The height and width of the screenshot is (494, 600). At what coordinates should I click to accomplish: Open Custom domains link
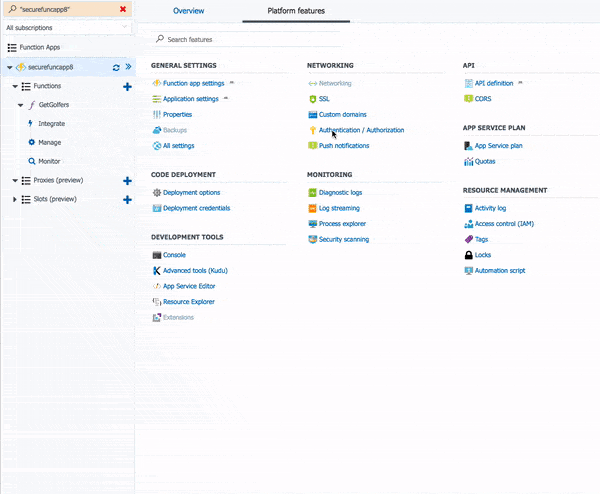(x=343, y=114)
